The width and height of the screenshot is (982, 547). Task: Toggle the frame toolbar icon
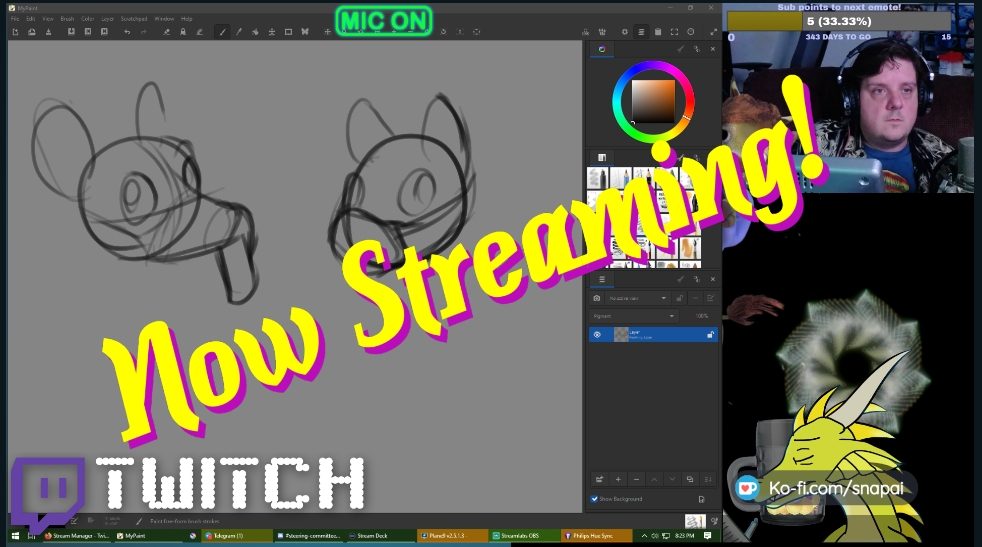click(674, 32)
